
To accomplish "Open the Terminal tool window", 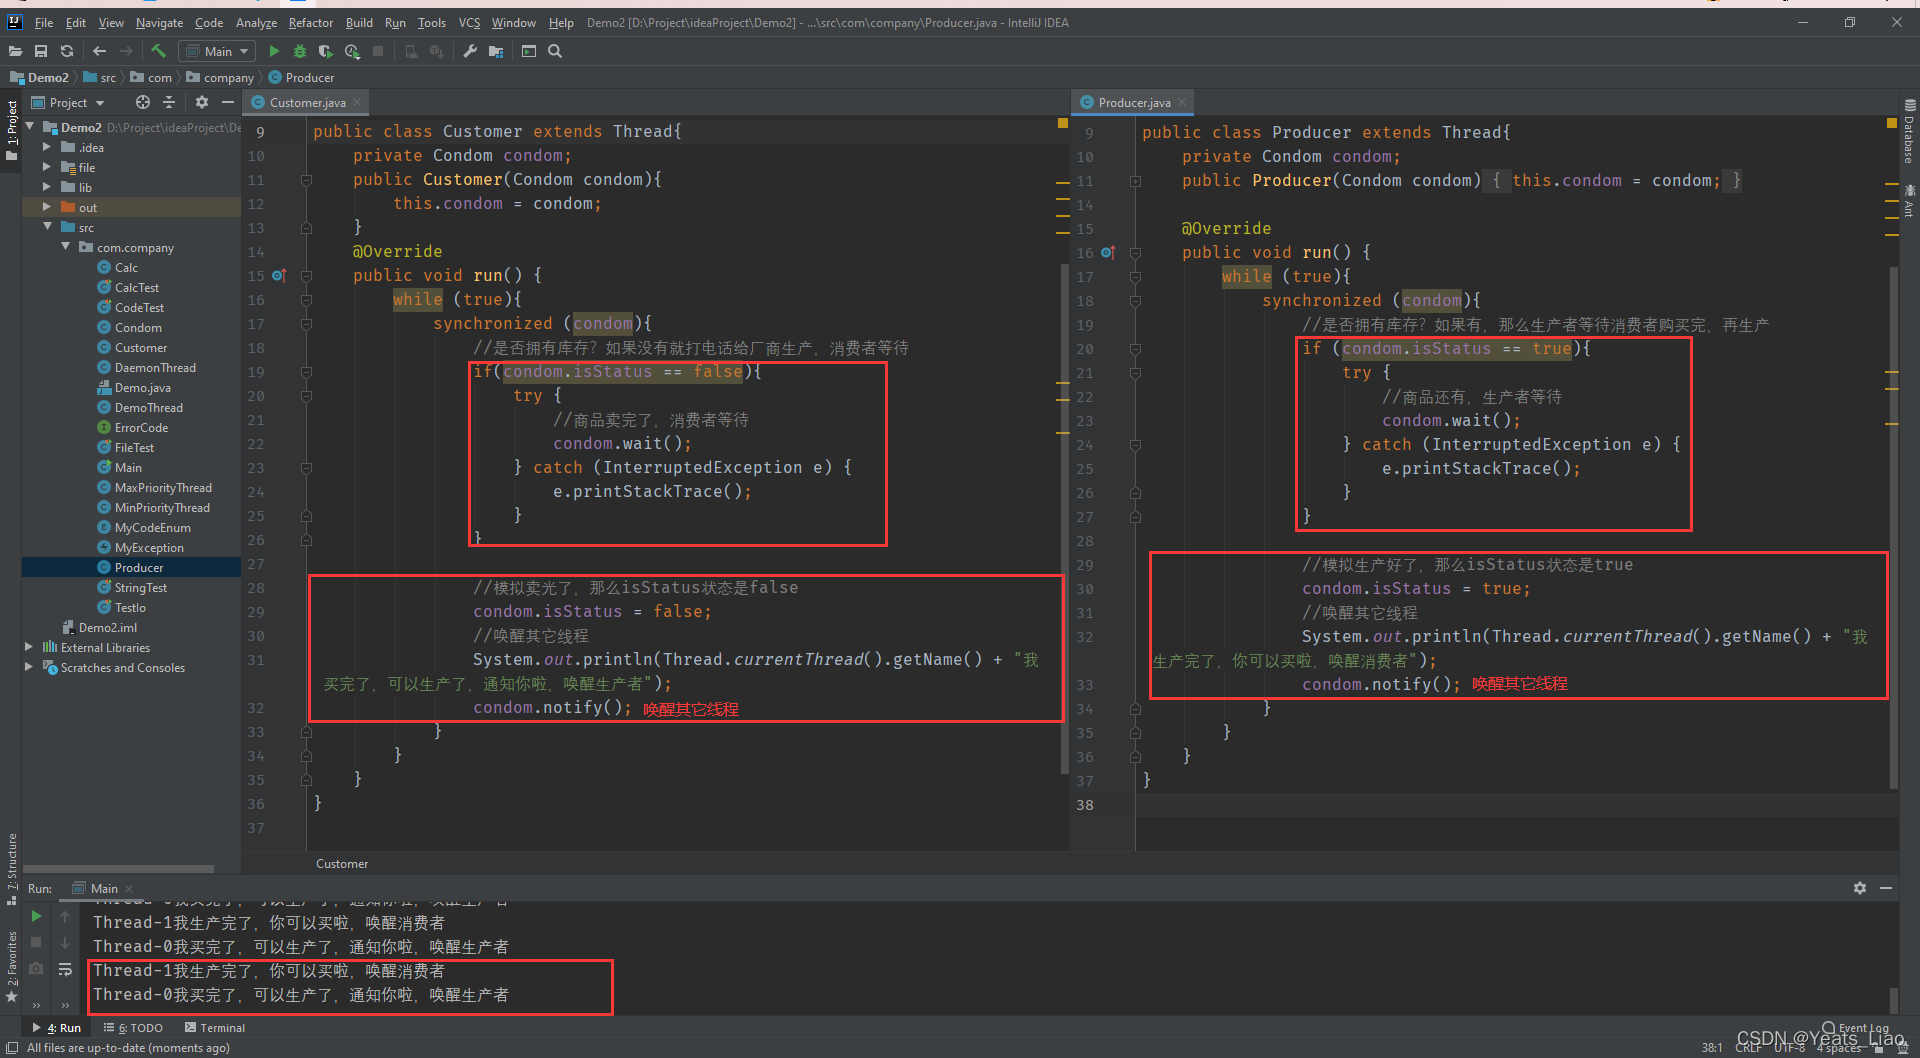I will coord(215,1027).
